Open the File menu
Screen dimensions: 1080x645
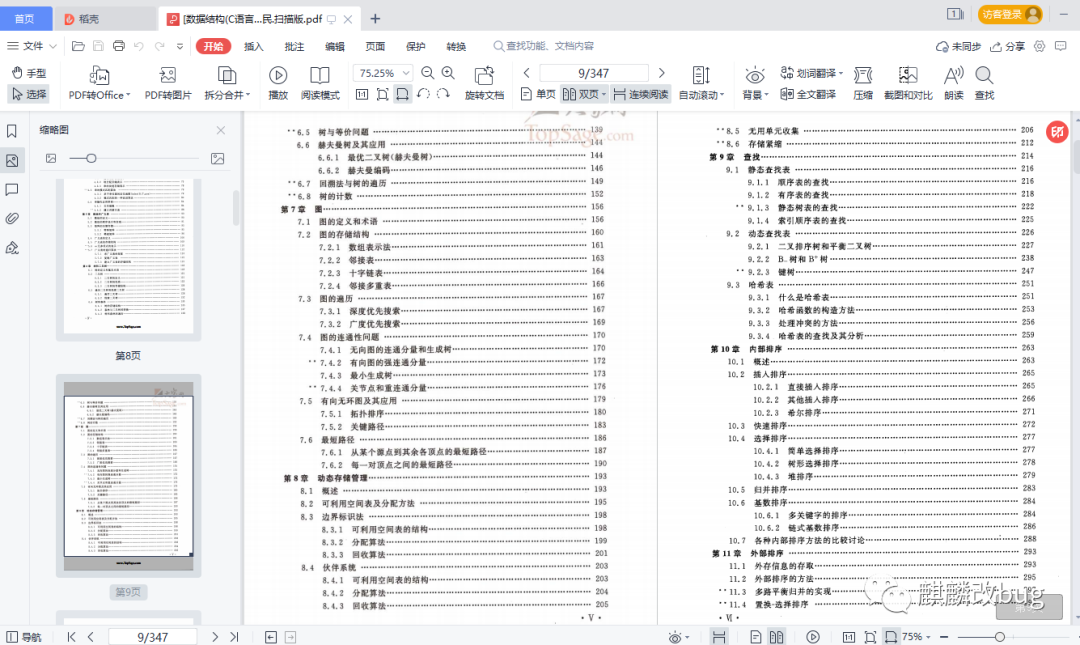click(32, 46)
